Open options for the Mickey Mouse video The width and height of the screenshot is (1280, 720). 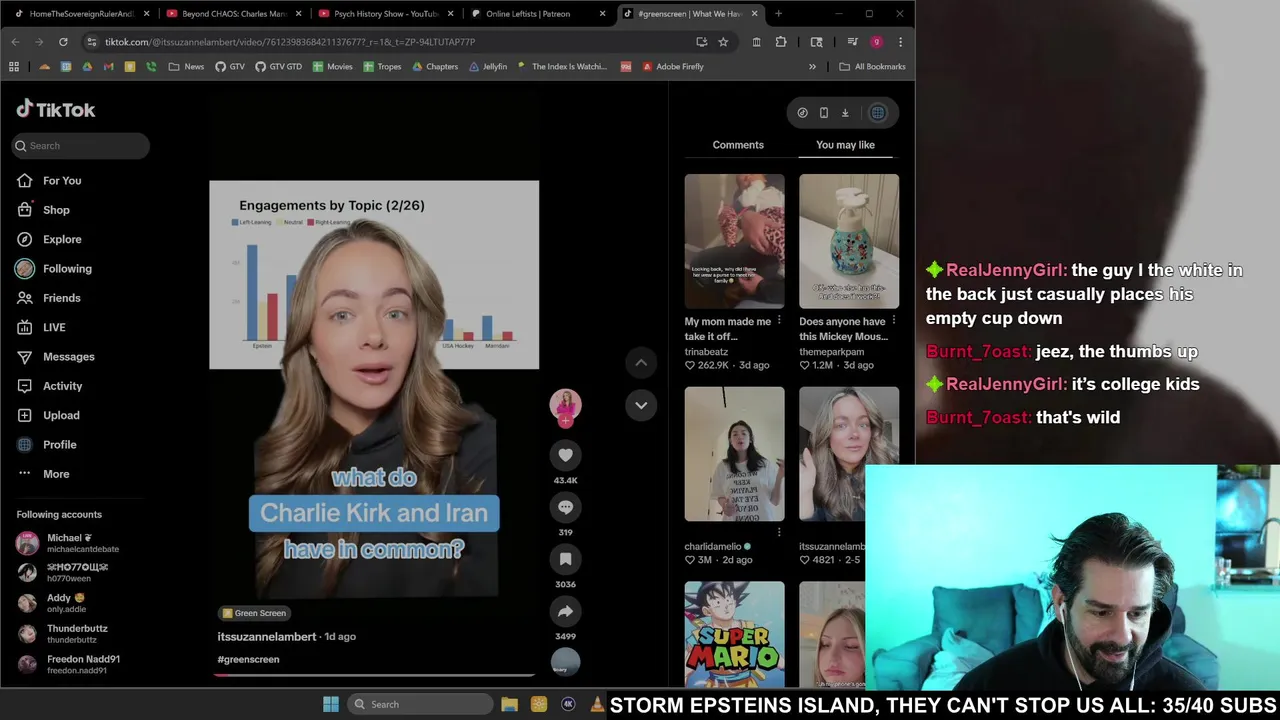pyautogui.click(x=893, y=321)
